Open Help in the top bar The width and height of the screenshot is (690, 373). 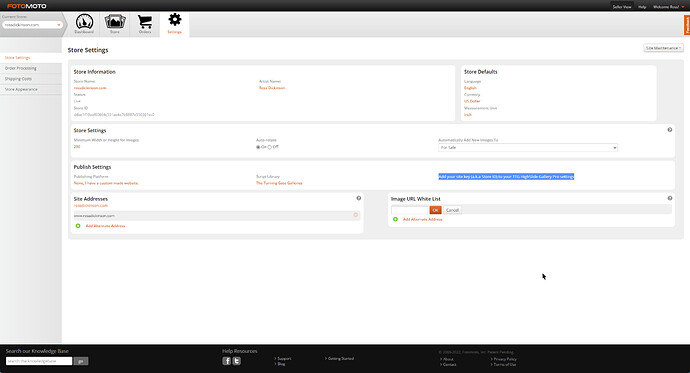(642, 7)
